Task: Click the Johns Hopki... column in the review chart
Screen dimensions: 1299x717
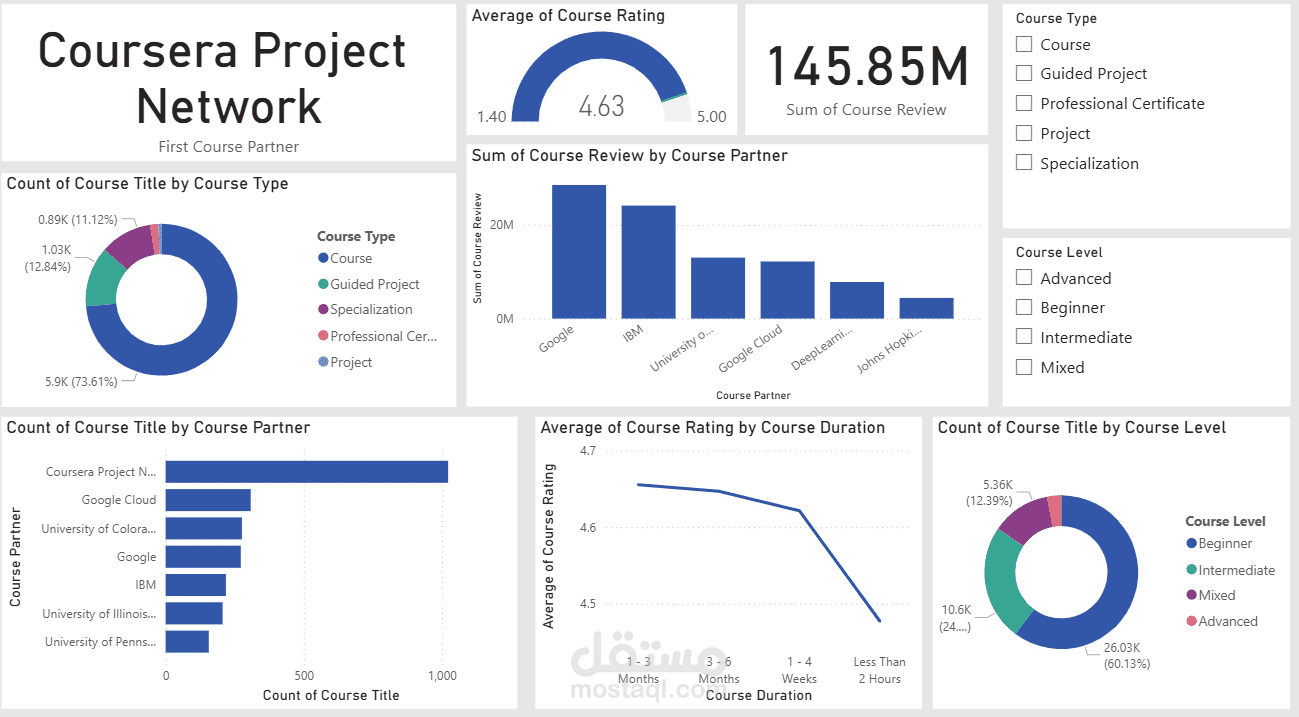Action: pos(926,308)
